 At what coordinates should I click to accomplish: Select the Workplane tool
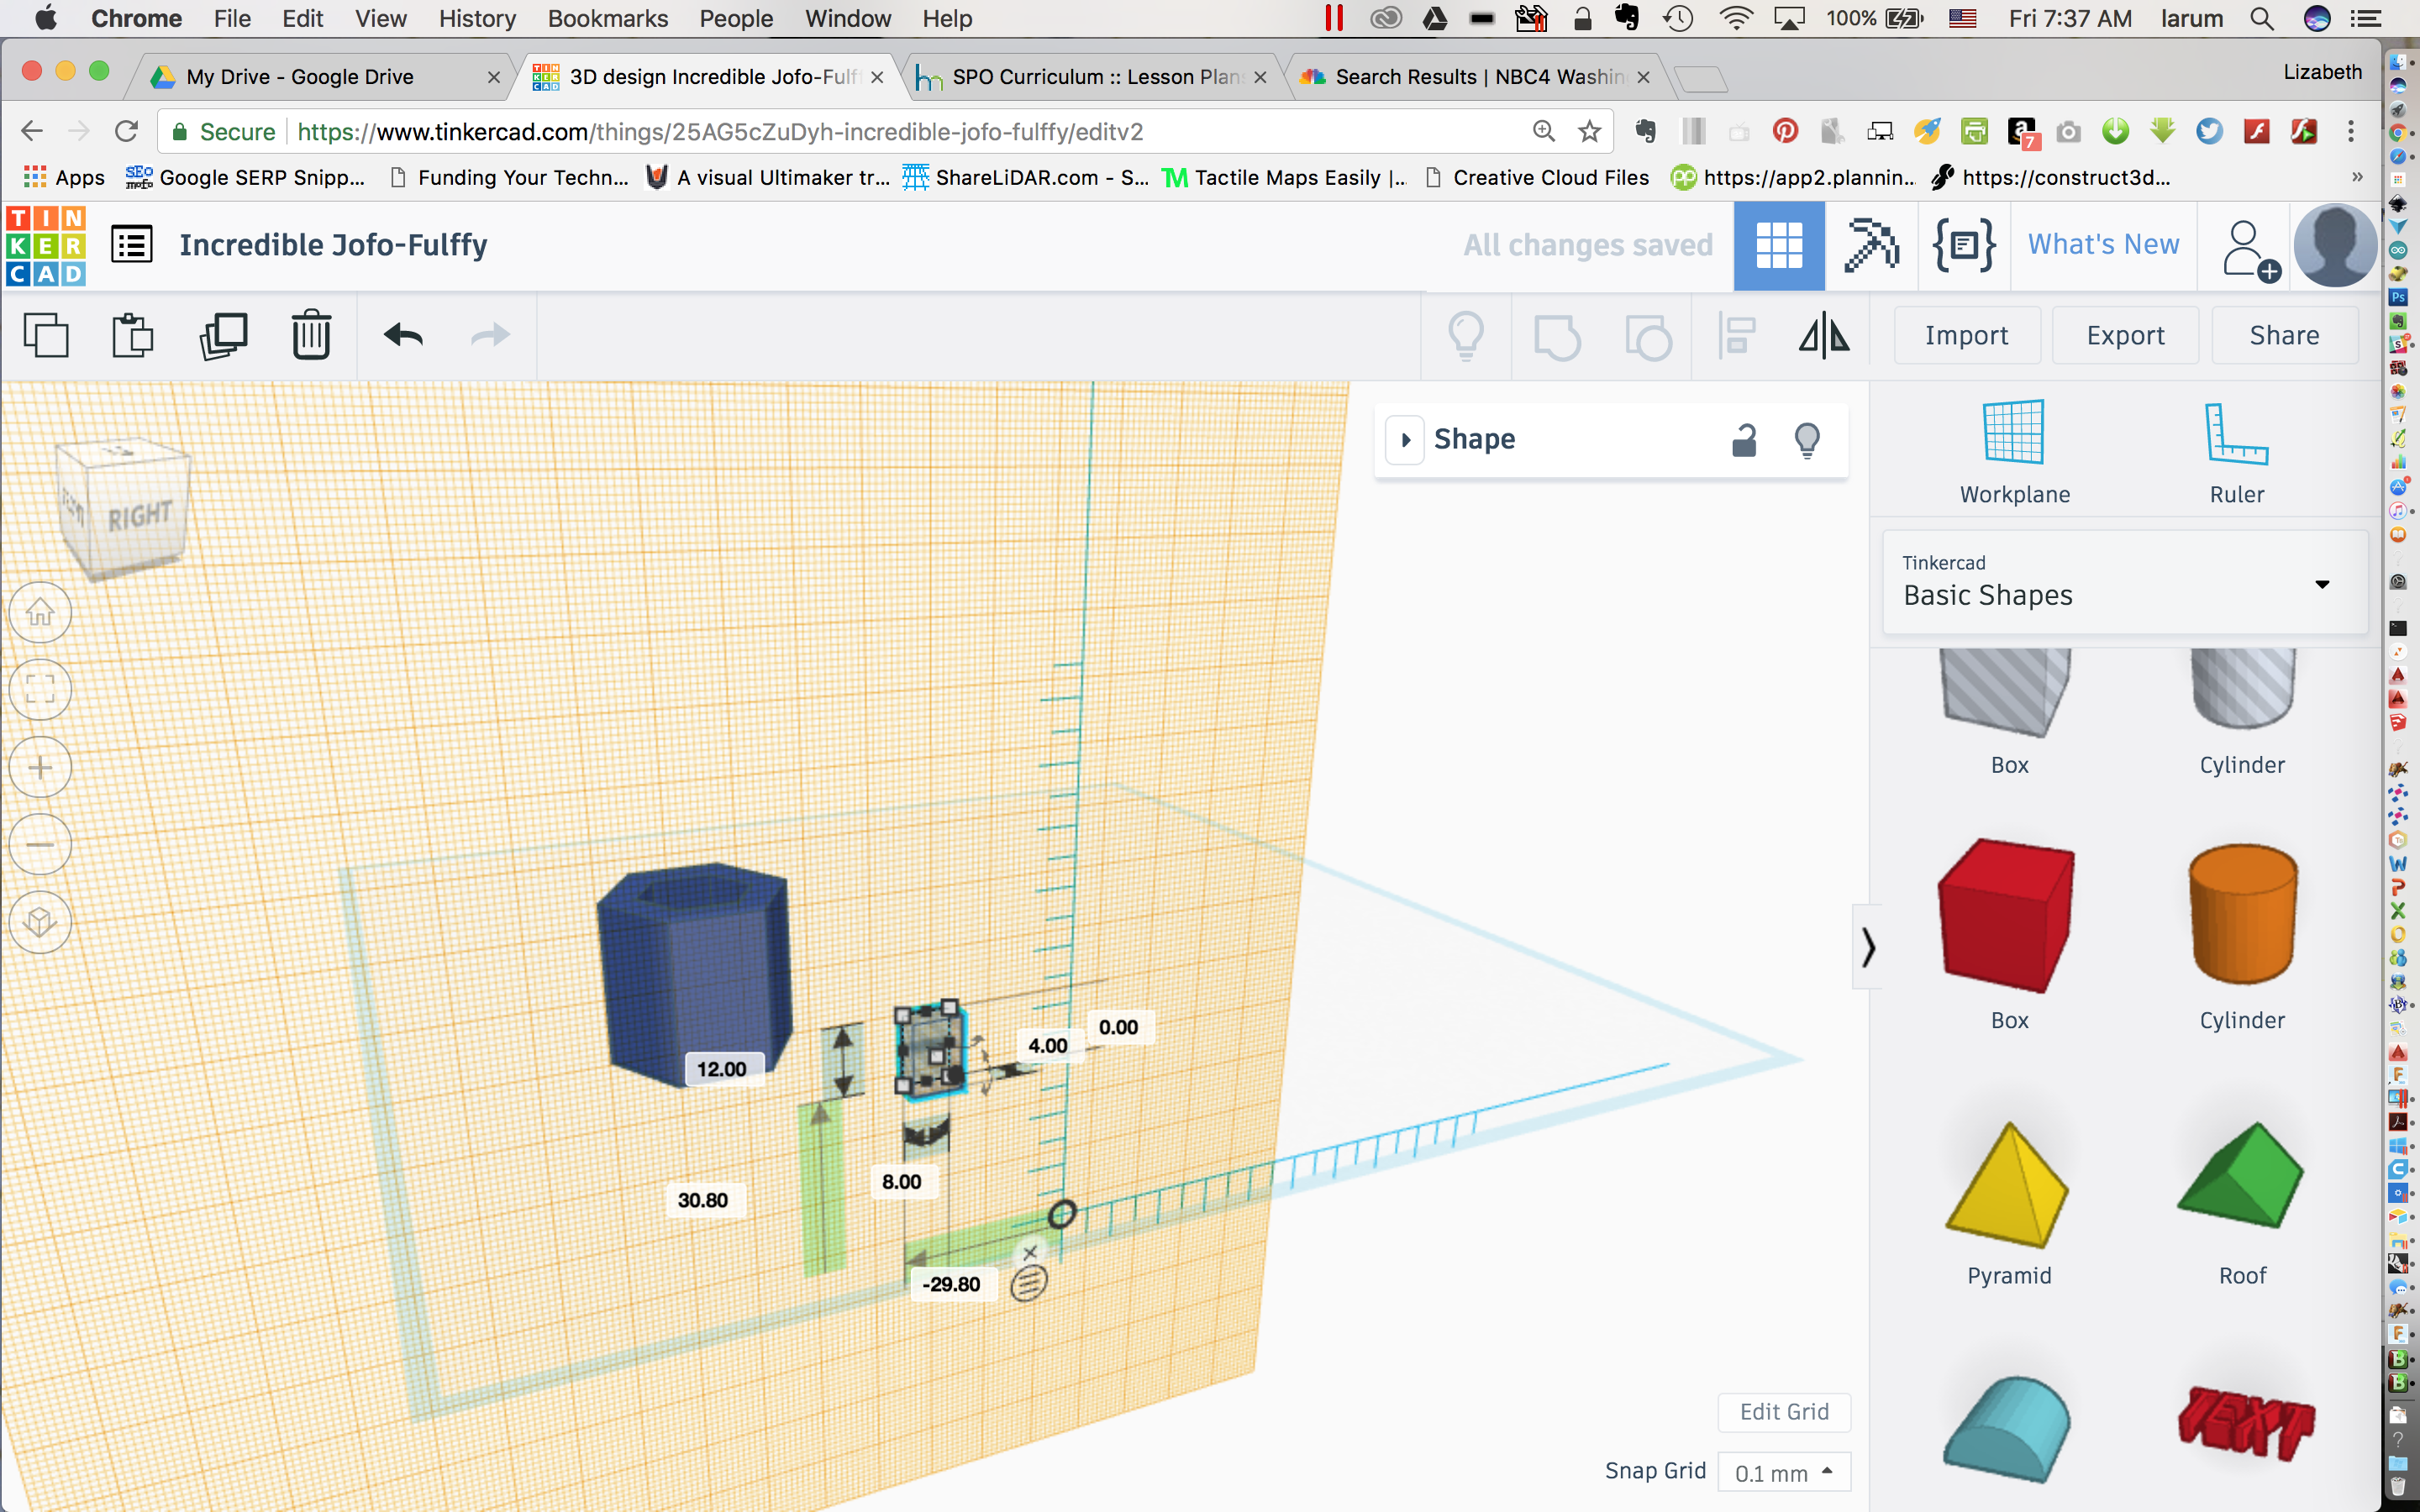[x=2014, y=452]
